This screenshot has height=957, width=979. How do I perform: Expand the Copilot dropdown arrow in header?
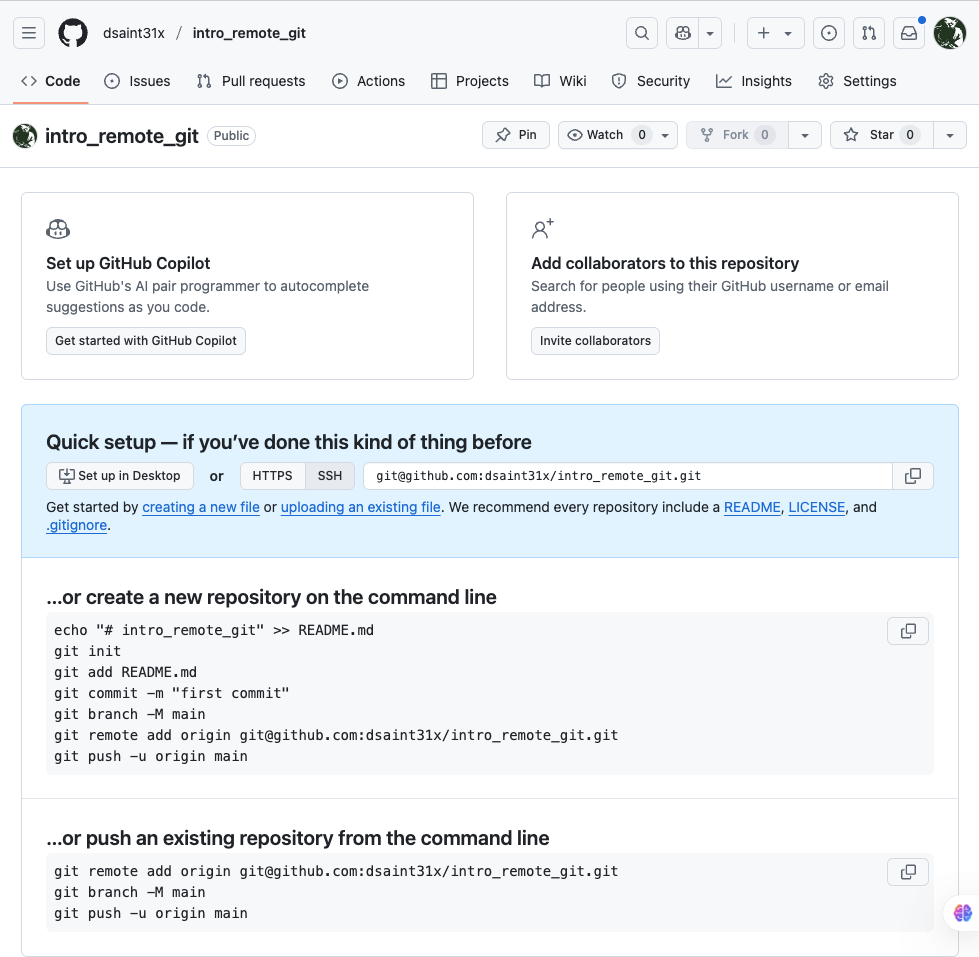click(x=710, y=33)
